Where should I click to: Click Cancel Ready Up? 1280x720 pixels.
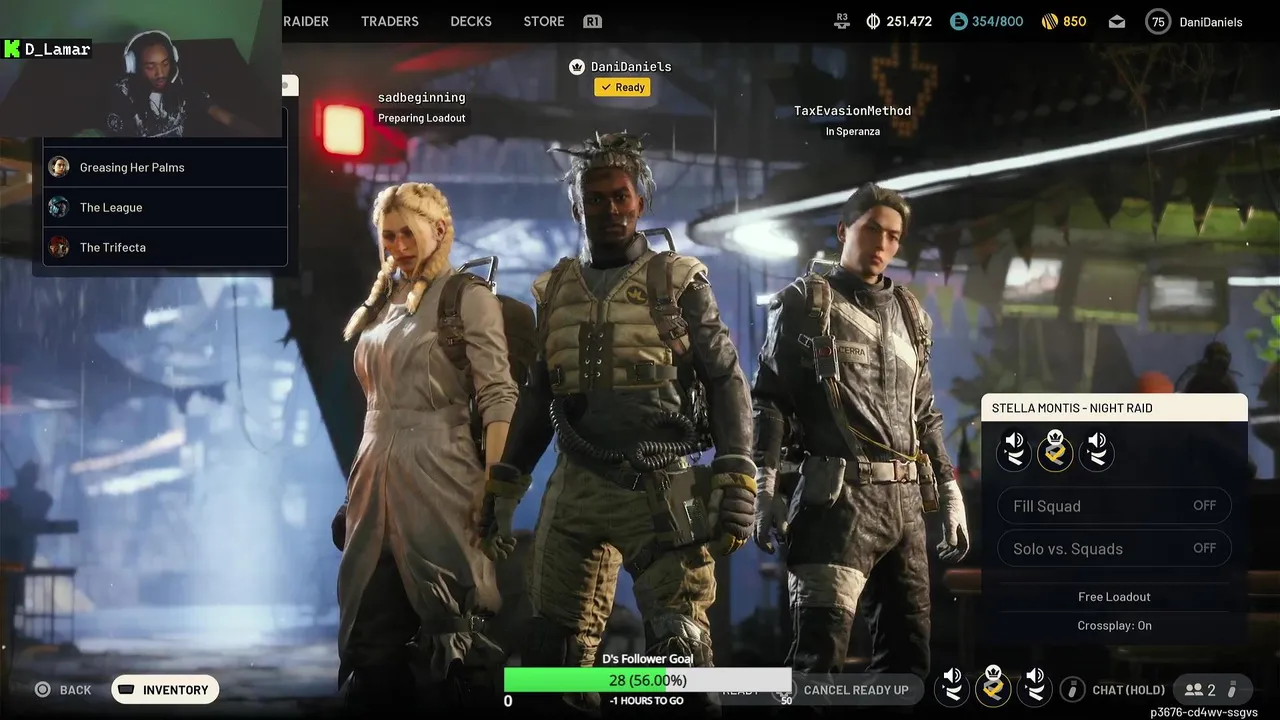coord(856,690)
